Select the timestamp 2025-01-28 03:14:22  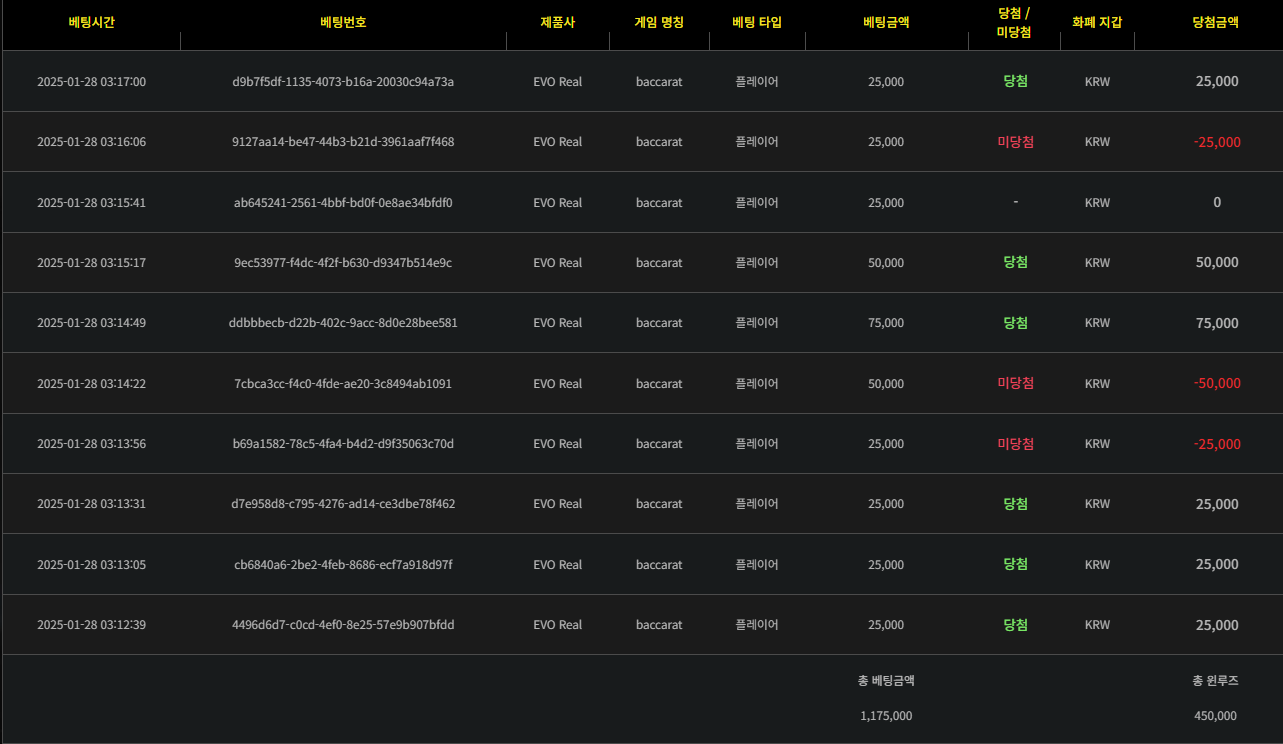point(91,384)
